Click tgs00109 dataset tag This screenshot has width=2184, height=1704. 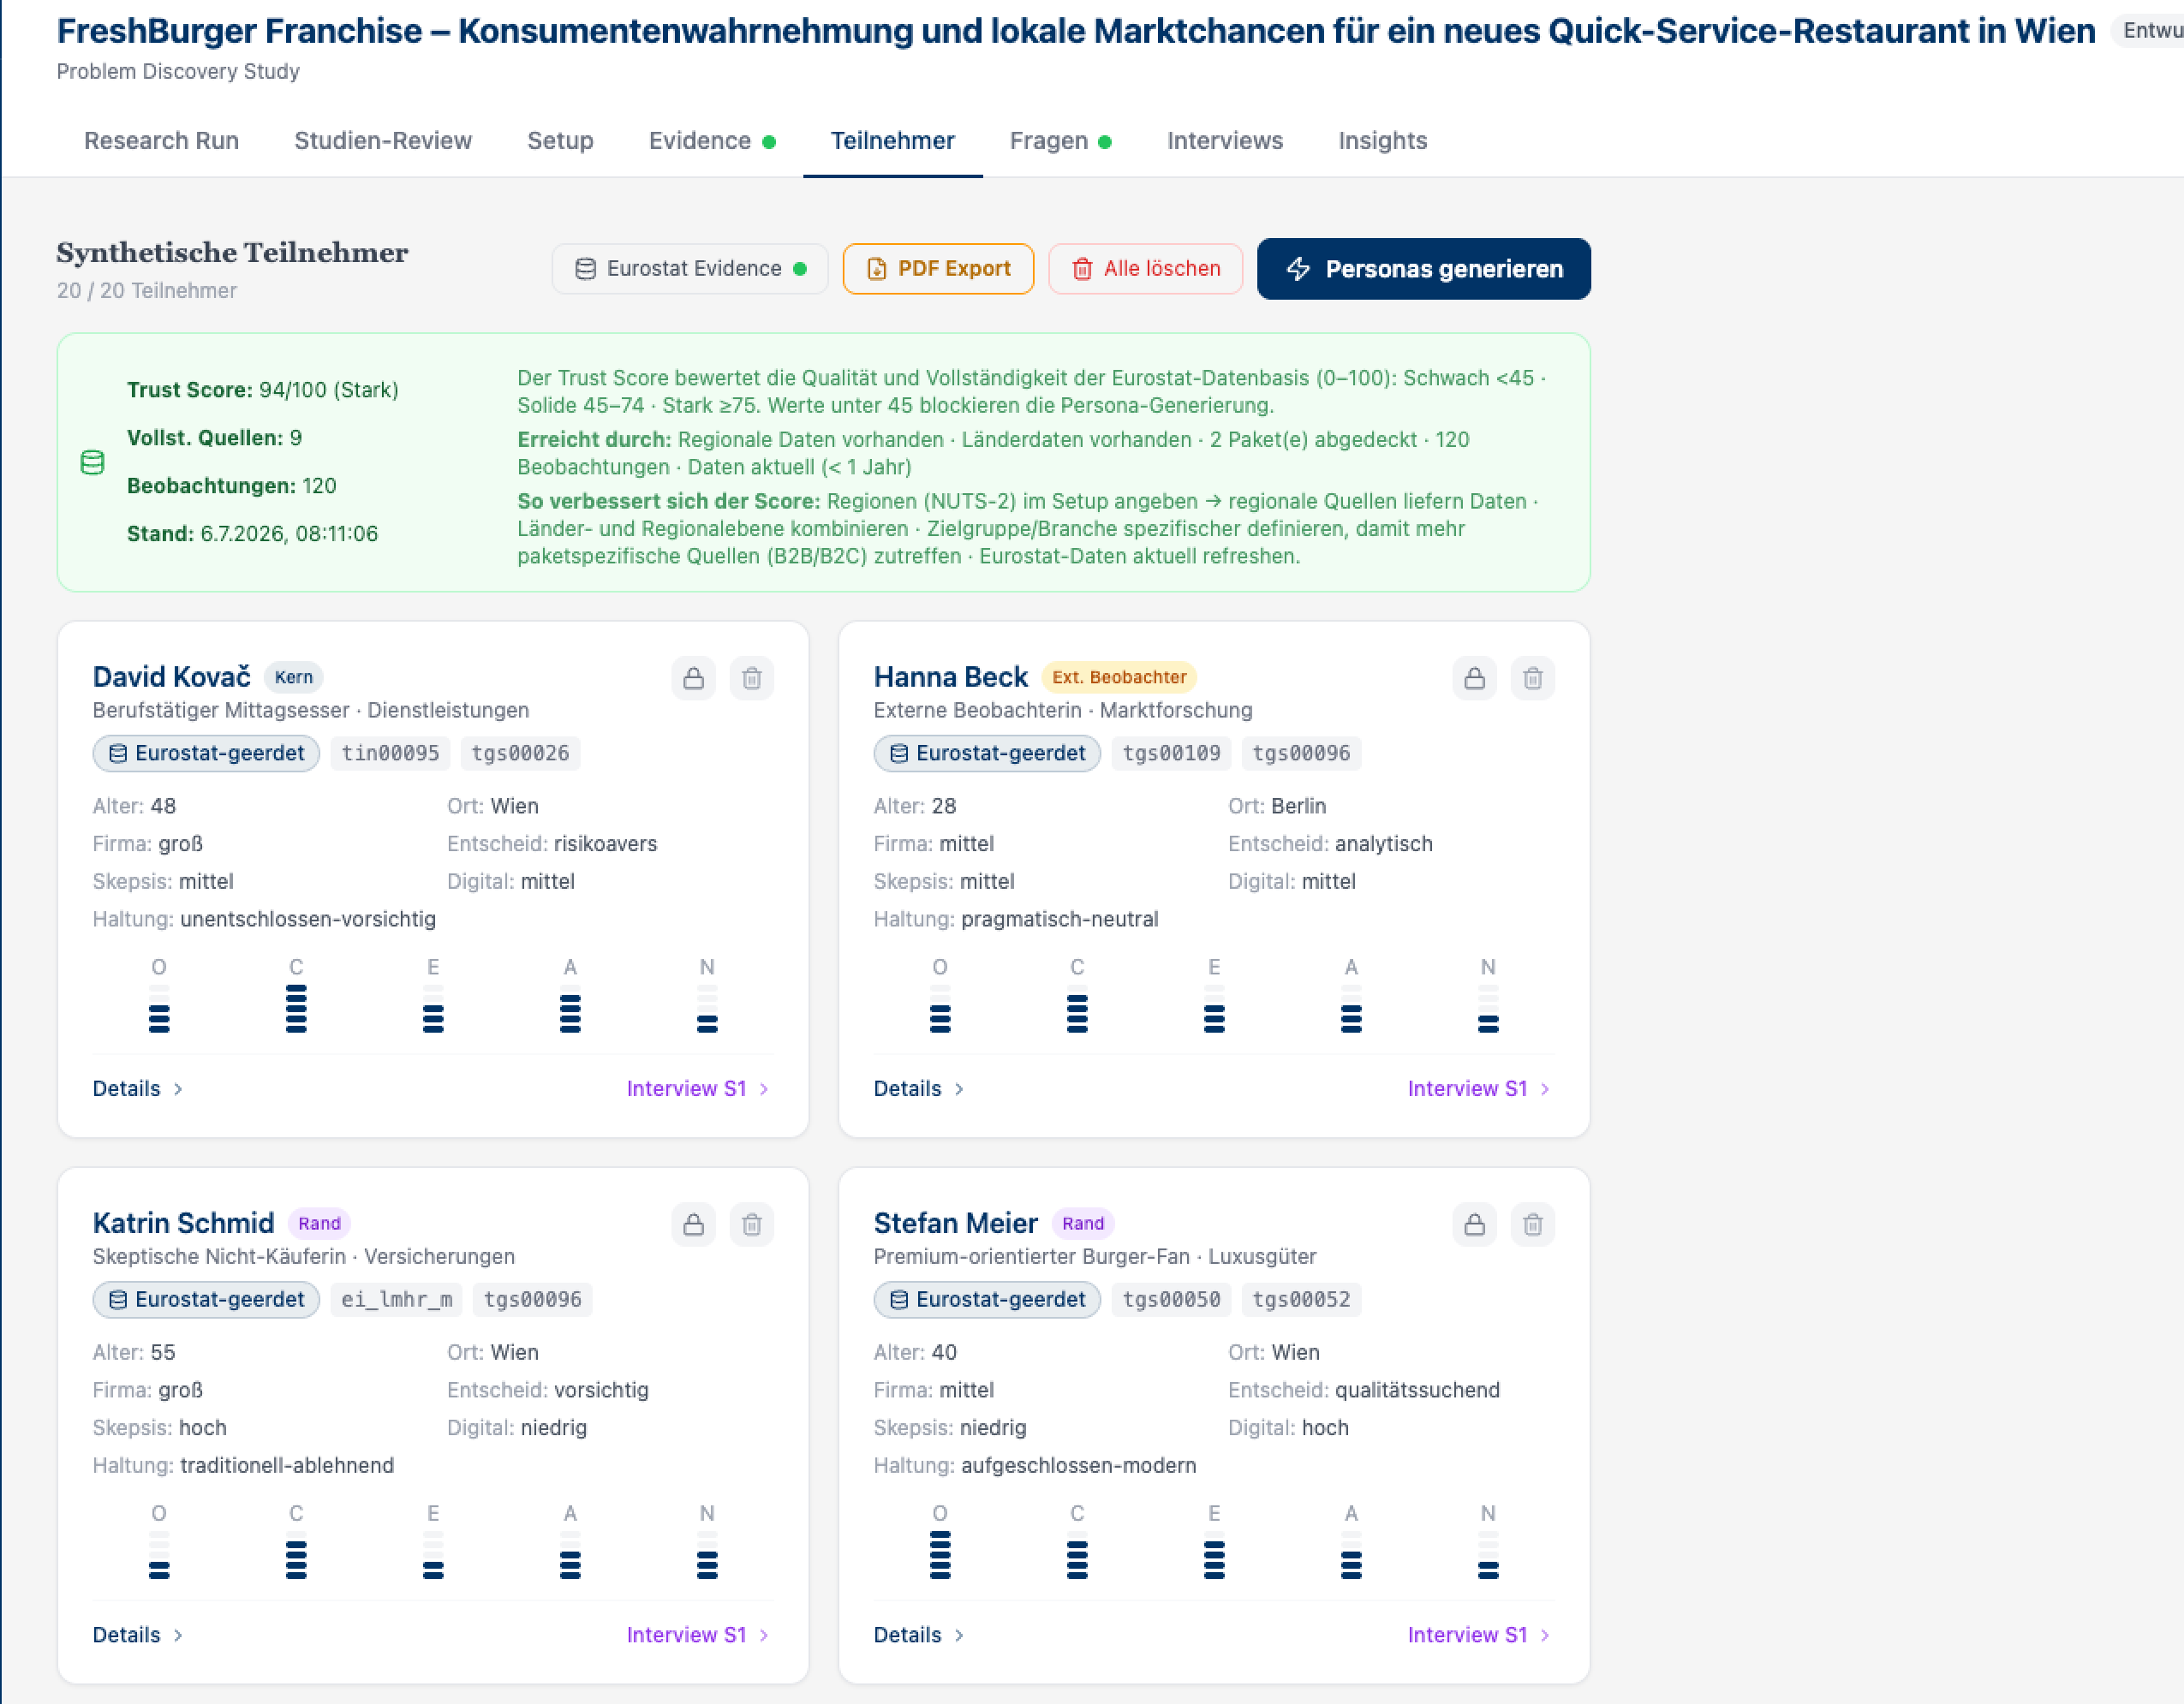(x=1171, y=754)
